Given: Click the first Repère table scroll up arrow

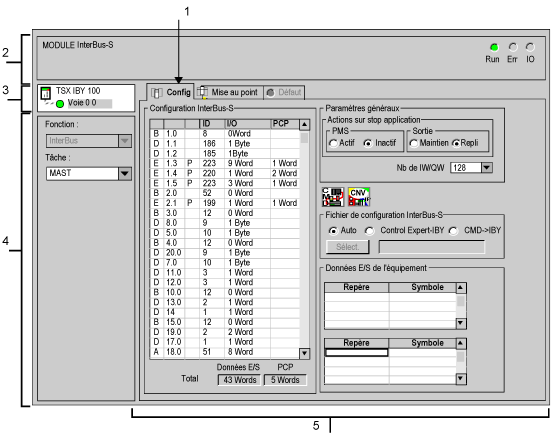Looking at the screenshot, I should pos(461,288).
